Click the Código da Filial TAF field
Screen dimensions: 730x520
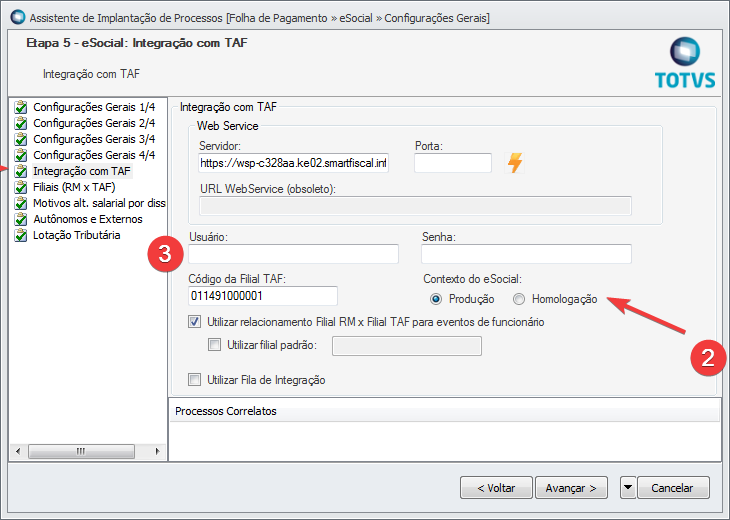(x=263, y=296)
